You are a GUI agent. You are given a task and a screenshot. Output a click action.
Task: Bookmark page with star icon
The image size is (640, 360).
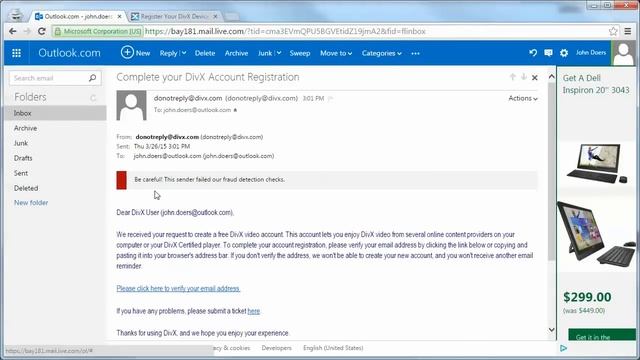point(613,31)
